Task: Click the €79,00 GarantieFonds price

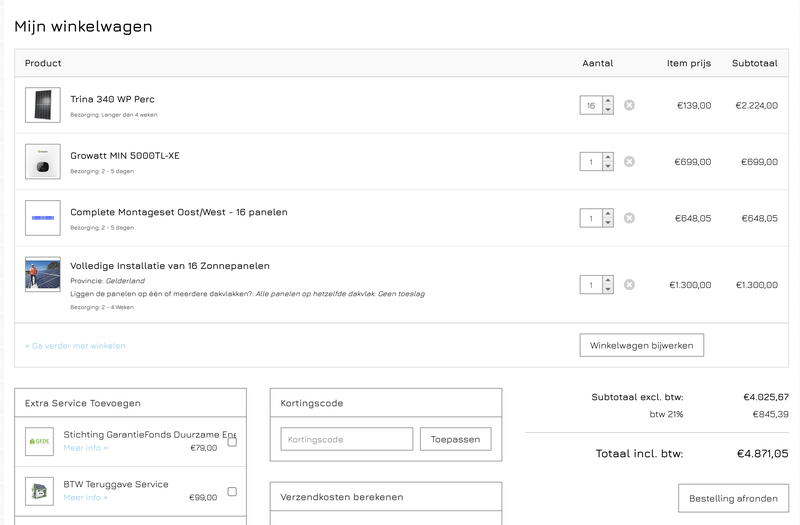Action: pyautogui.click(x=204, y=448)
